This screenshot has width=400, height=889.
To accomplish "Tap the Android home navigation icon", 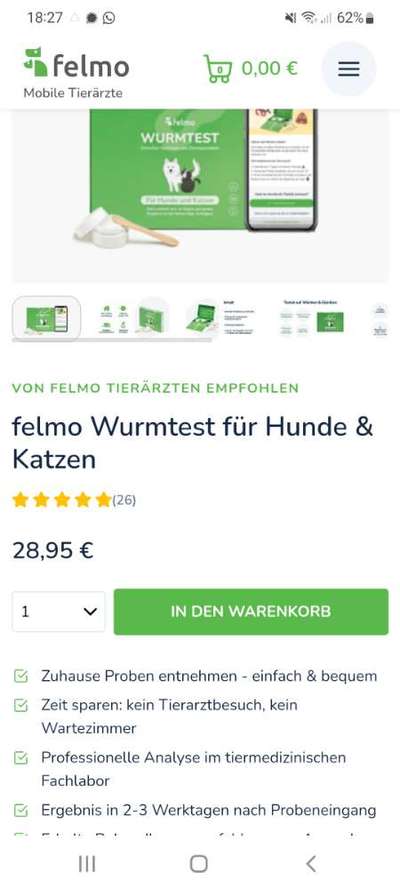I will click(x=199, y=863).
